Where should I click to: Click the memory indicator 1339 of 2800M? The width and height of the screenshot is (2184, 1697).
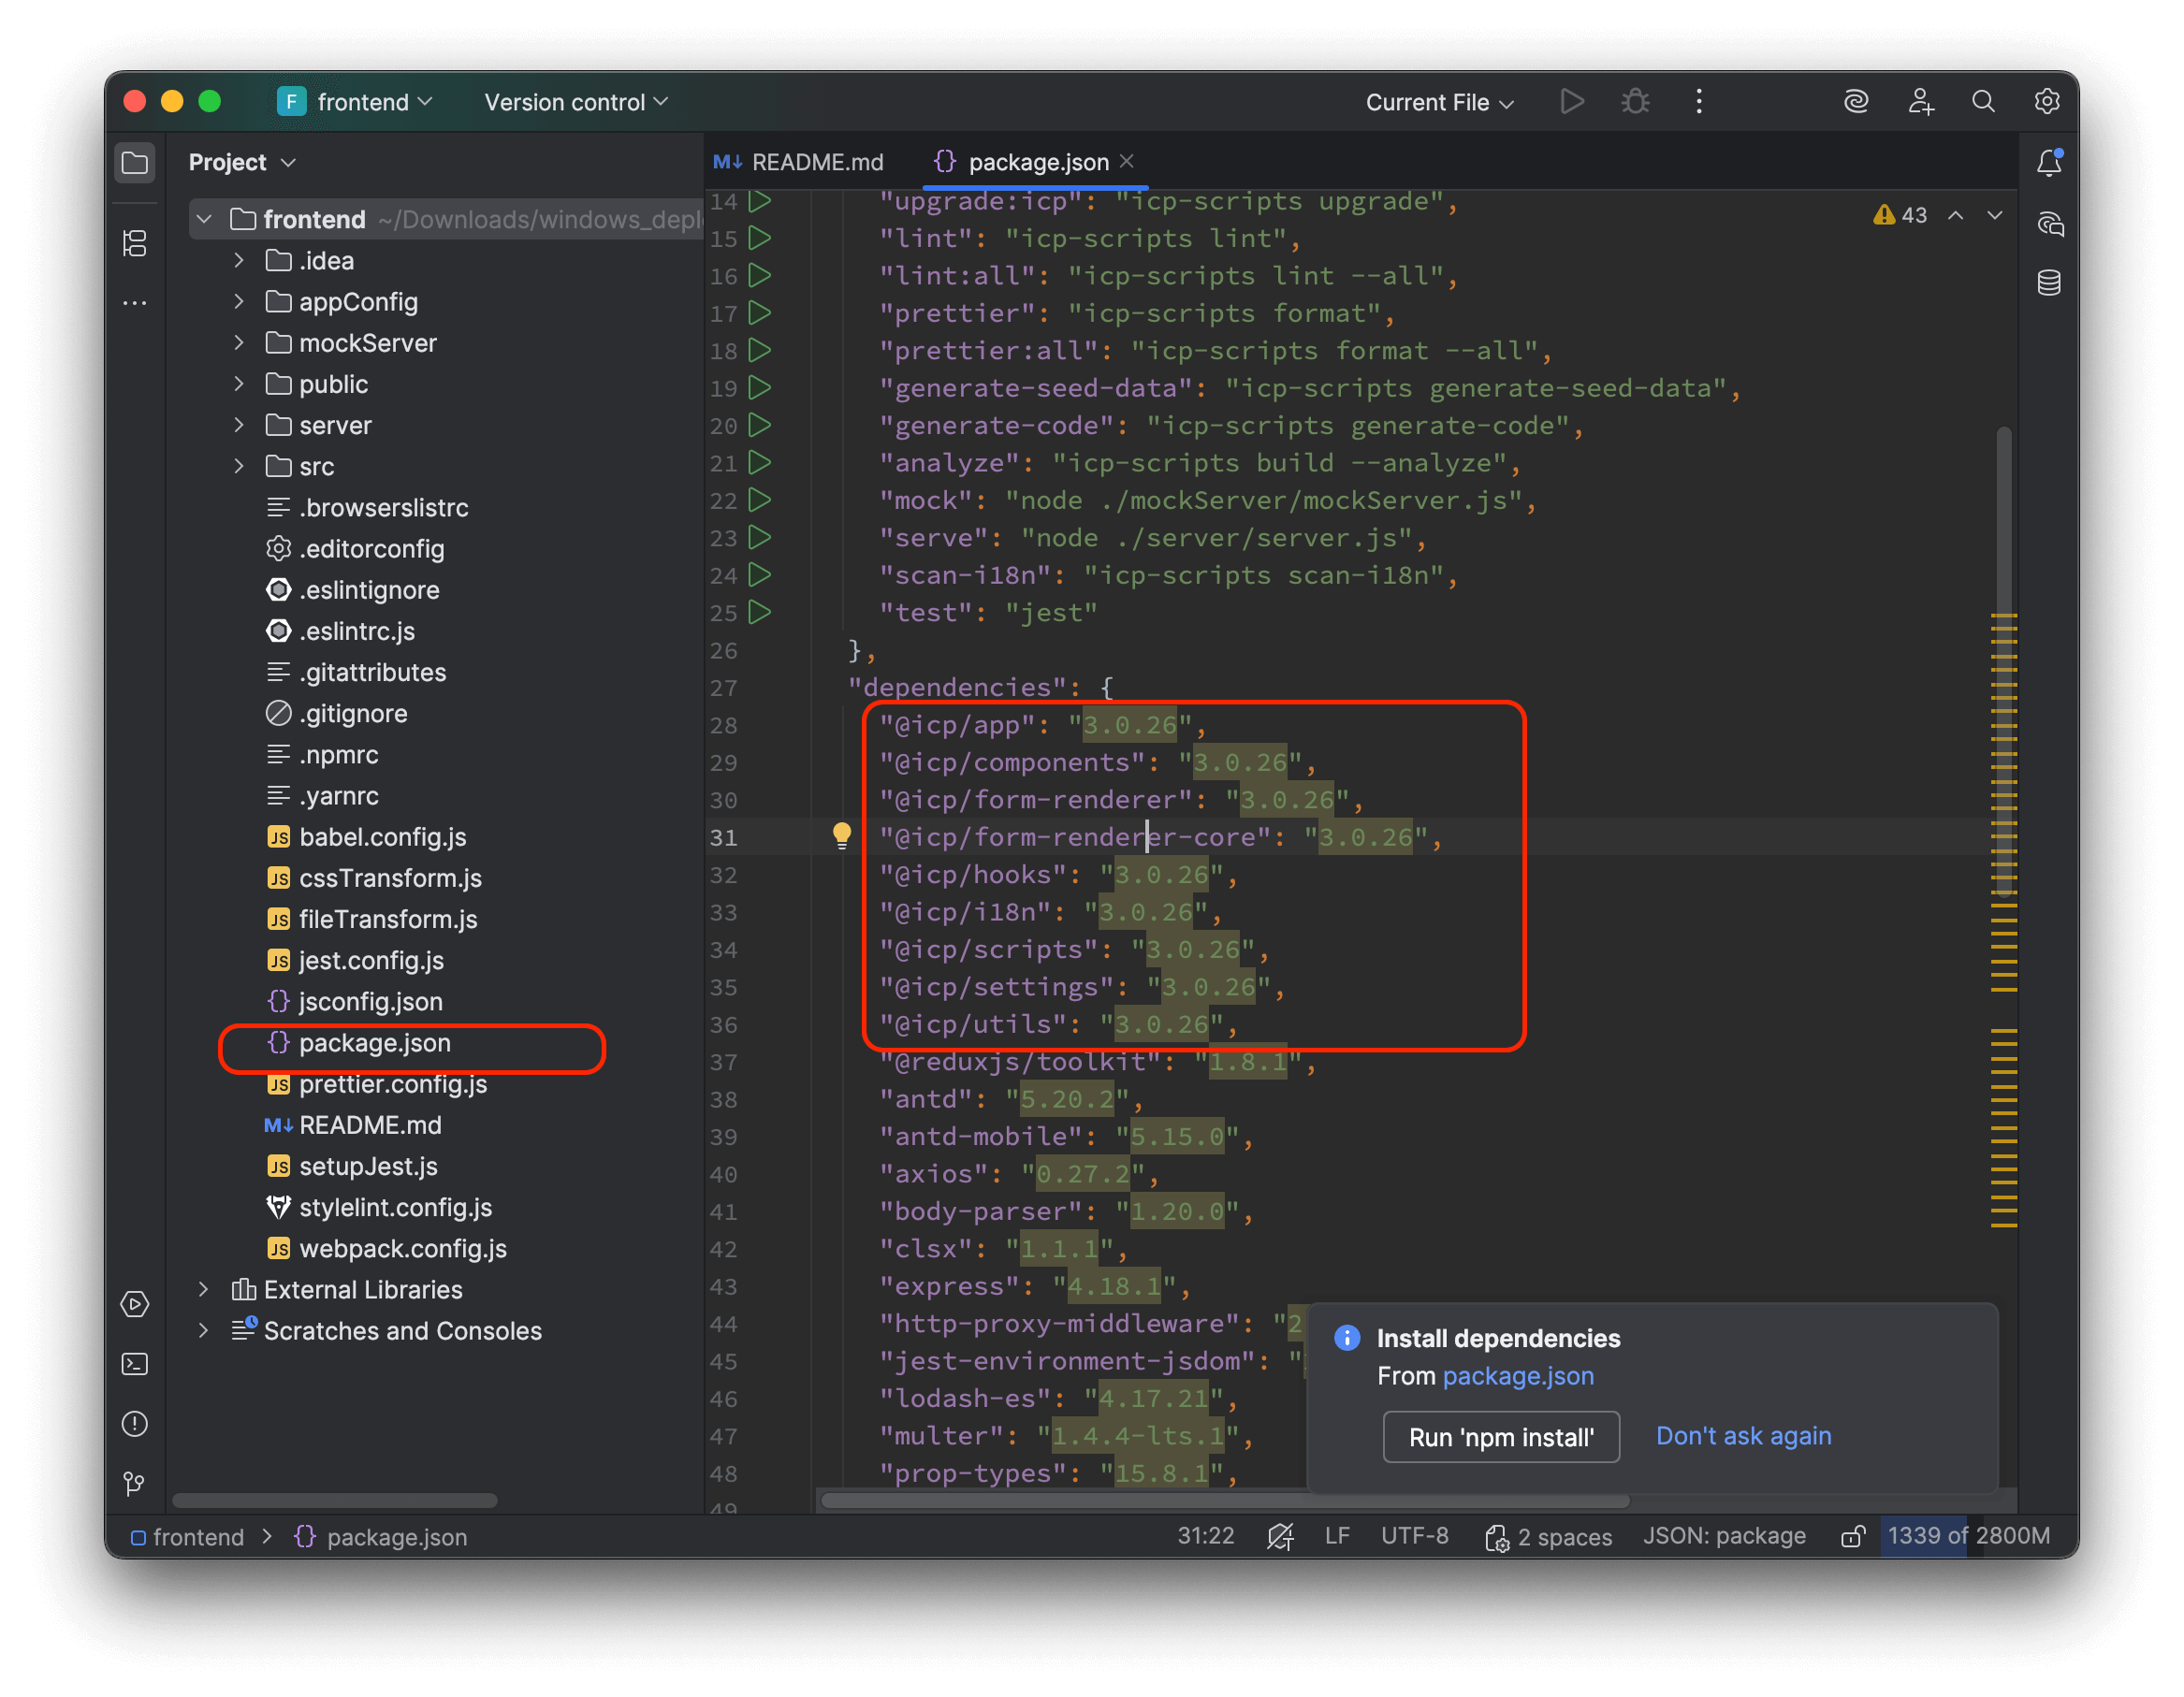click(x=1968, y=1536)
